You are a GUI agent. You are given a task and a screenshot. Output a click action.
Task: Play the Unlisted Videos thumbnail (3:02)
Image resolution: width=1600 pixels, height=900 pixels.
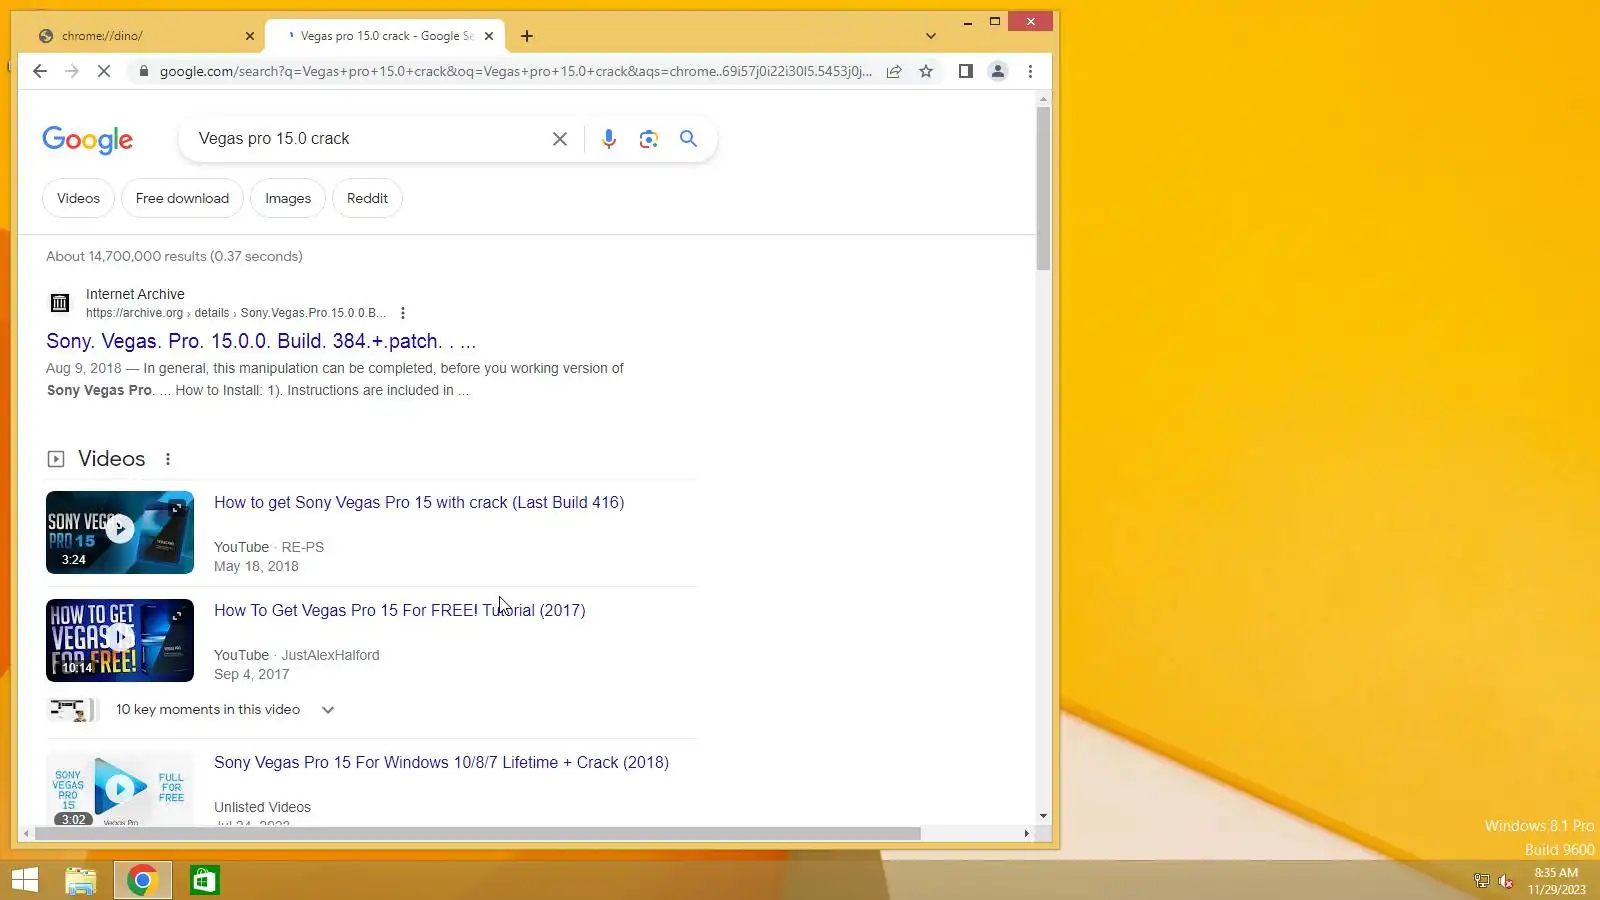120,788
